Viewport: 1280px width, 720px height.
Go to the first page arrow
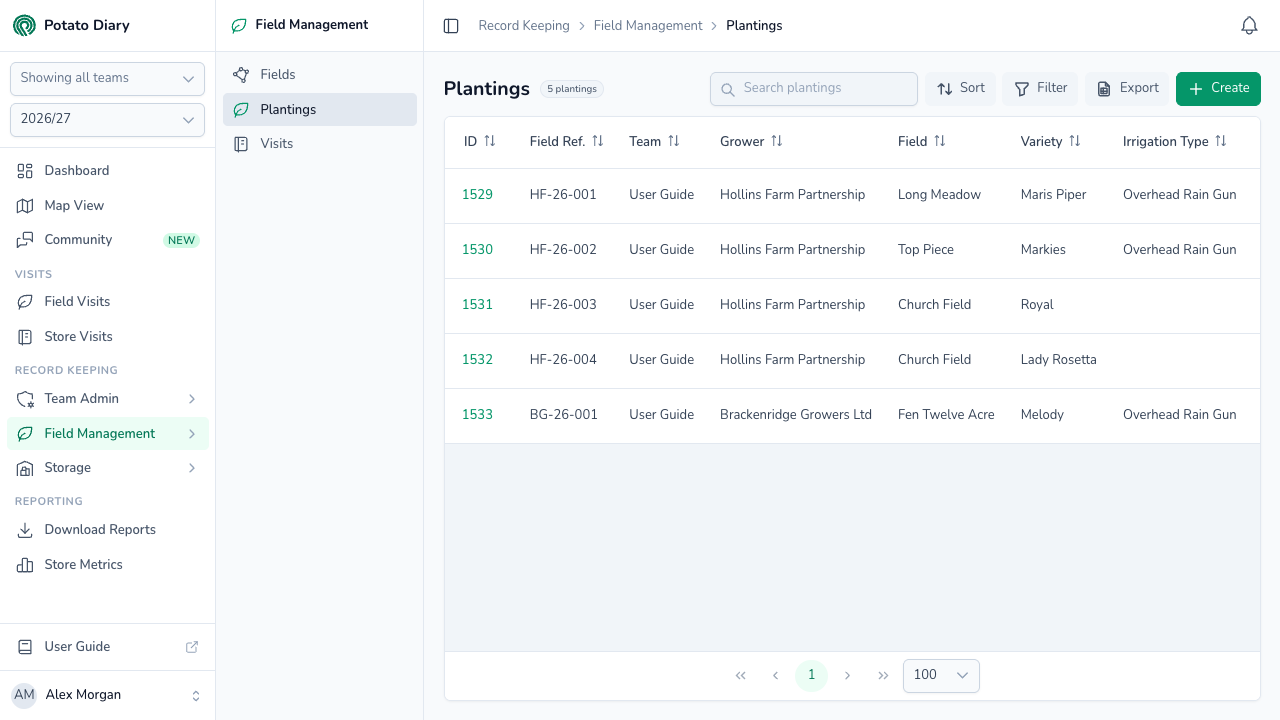741,676
